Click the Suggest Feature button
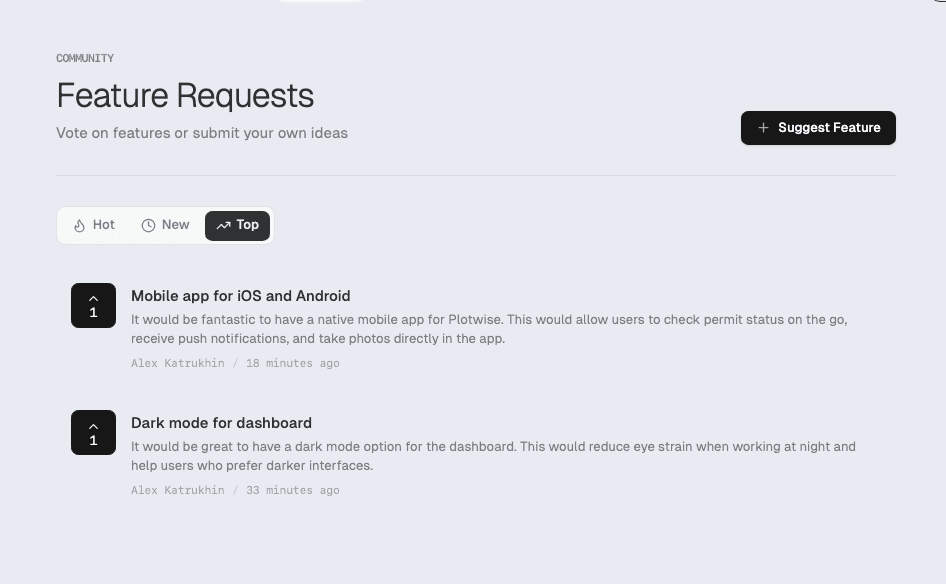This screenshot has width=946, height=584. tap(818, 128)
